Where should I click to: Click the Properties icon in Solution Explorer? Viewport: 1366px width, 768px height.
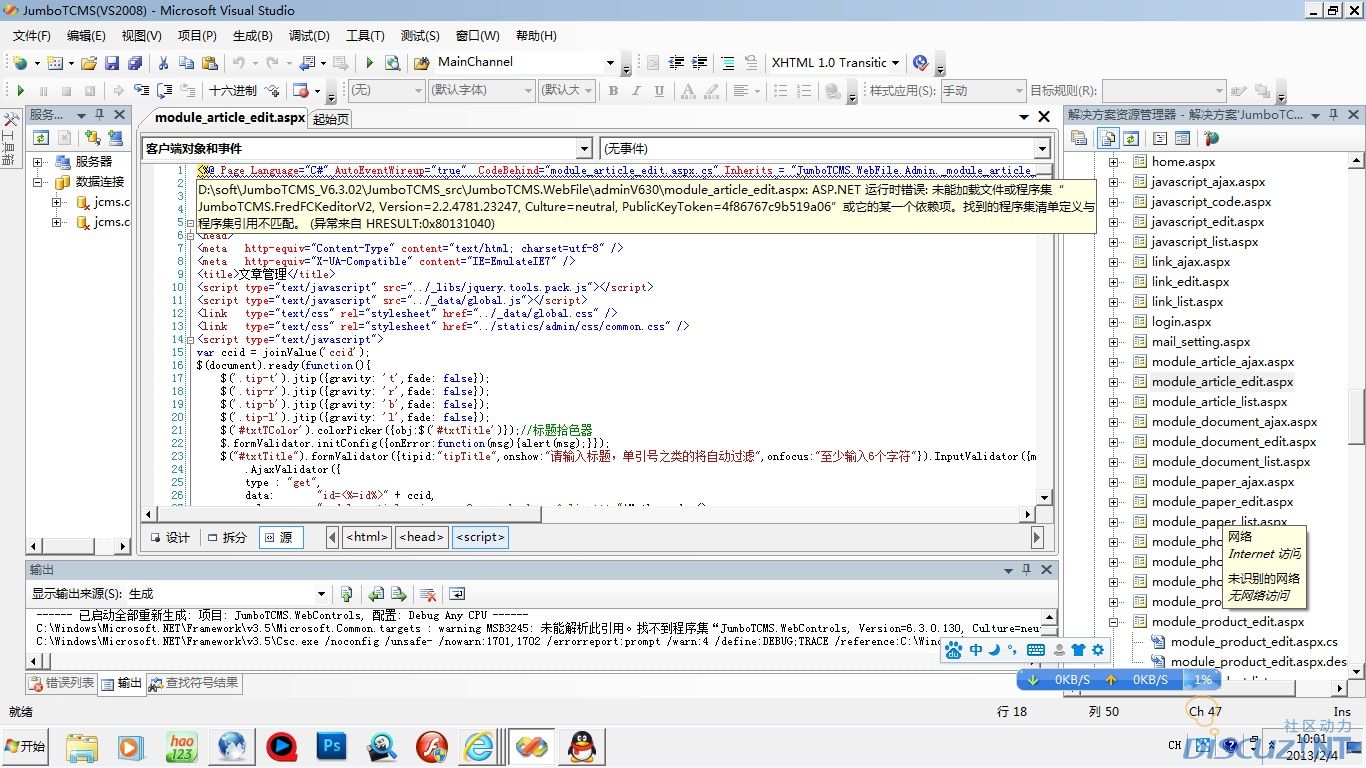click(1079, 138)
